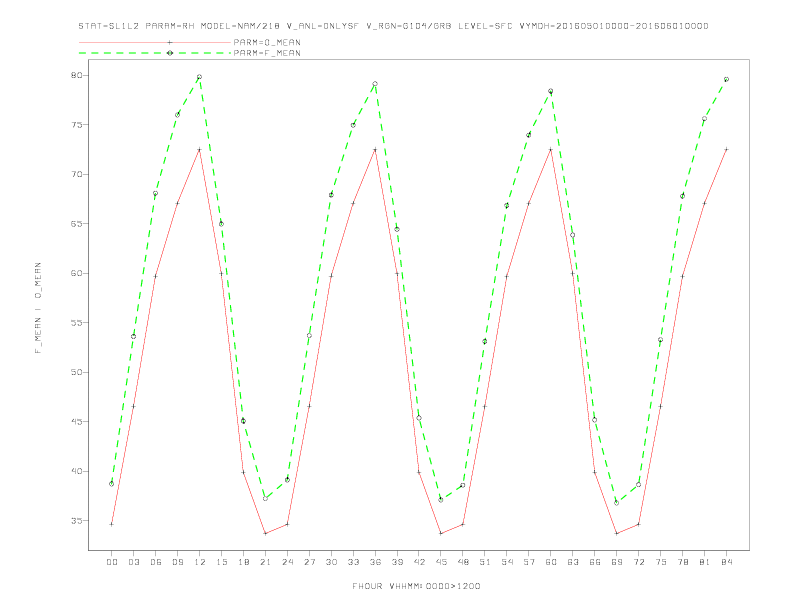Click the red O_MEAN peak marker at hour 12
This screenshot has height=612, width=792.
click(x=200, y=149)
